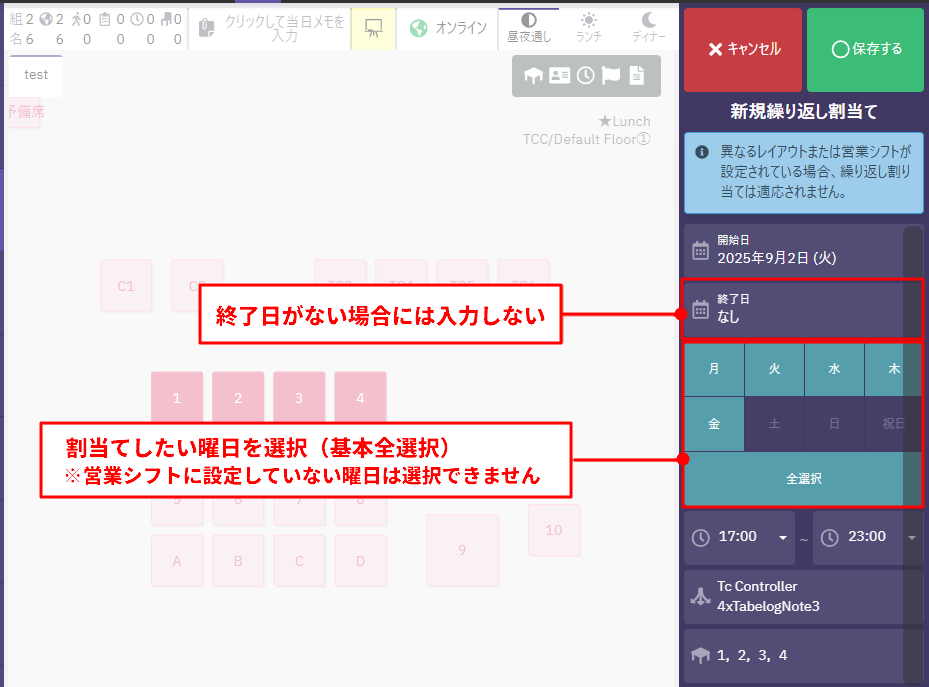Click the daily memo input area
The height and width of the screenshot is (687, 929).
tap(271, 28)
